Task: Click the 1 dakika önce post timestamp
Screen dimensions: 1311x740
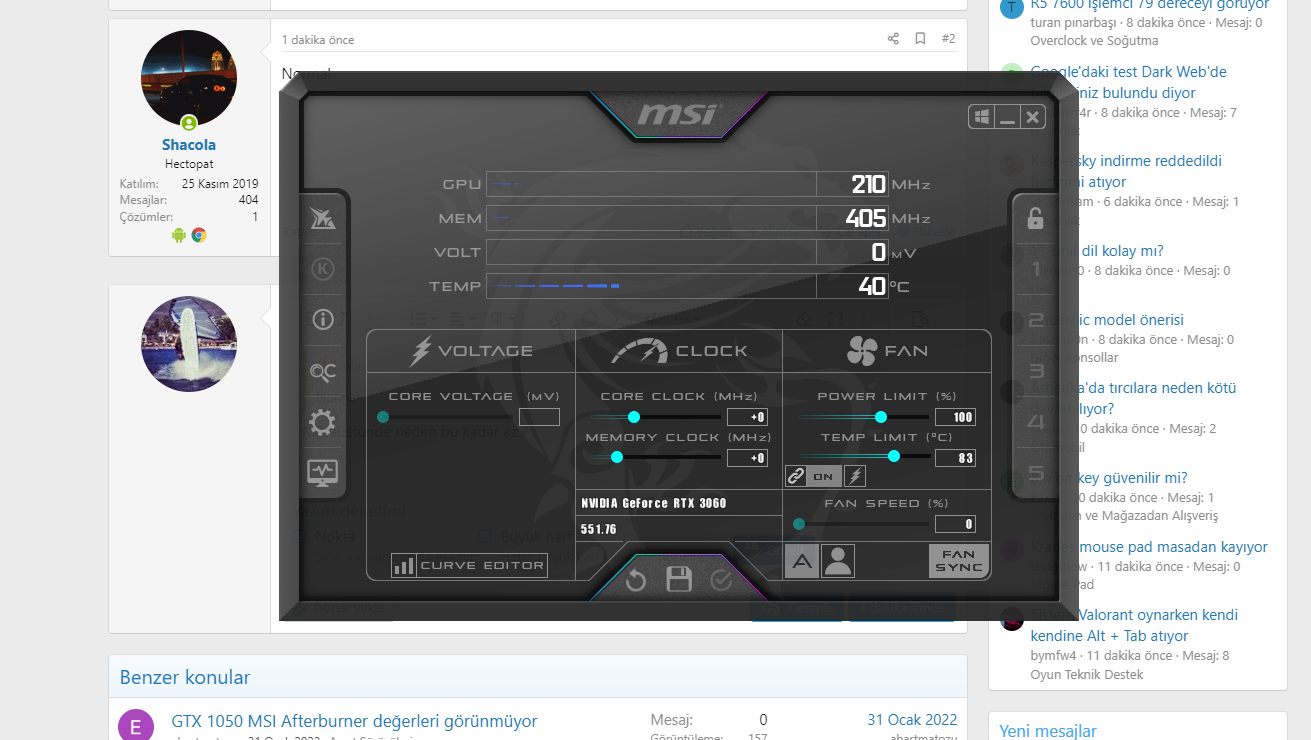Action: [x=318, y=40]
